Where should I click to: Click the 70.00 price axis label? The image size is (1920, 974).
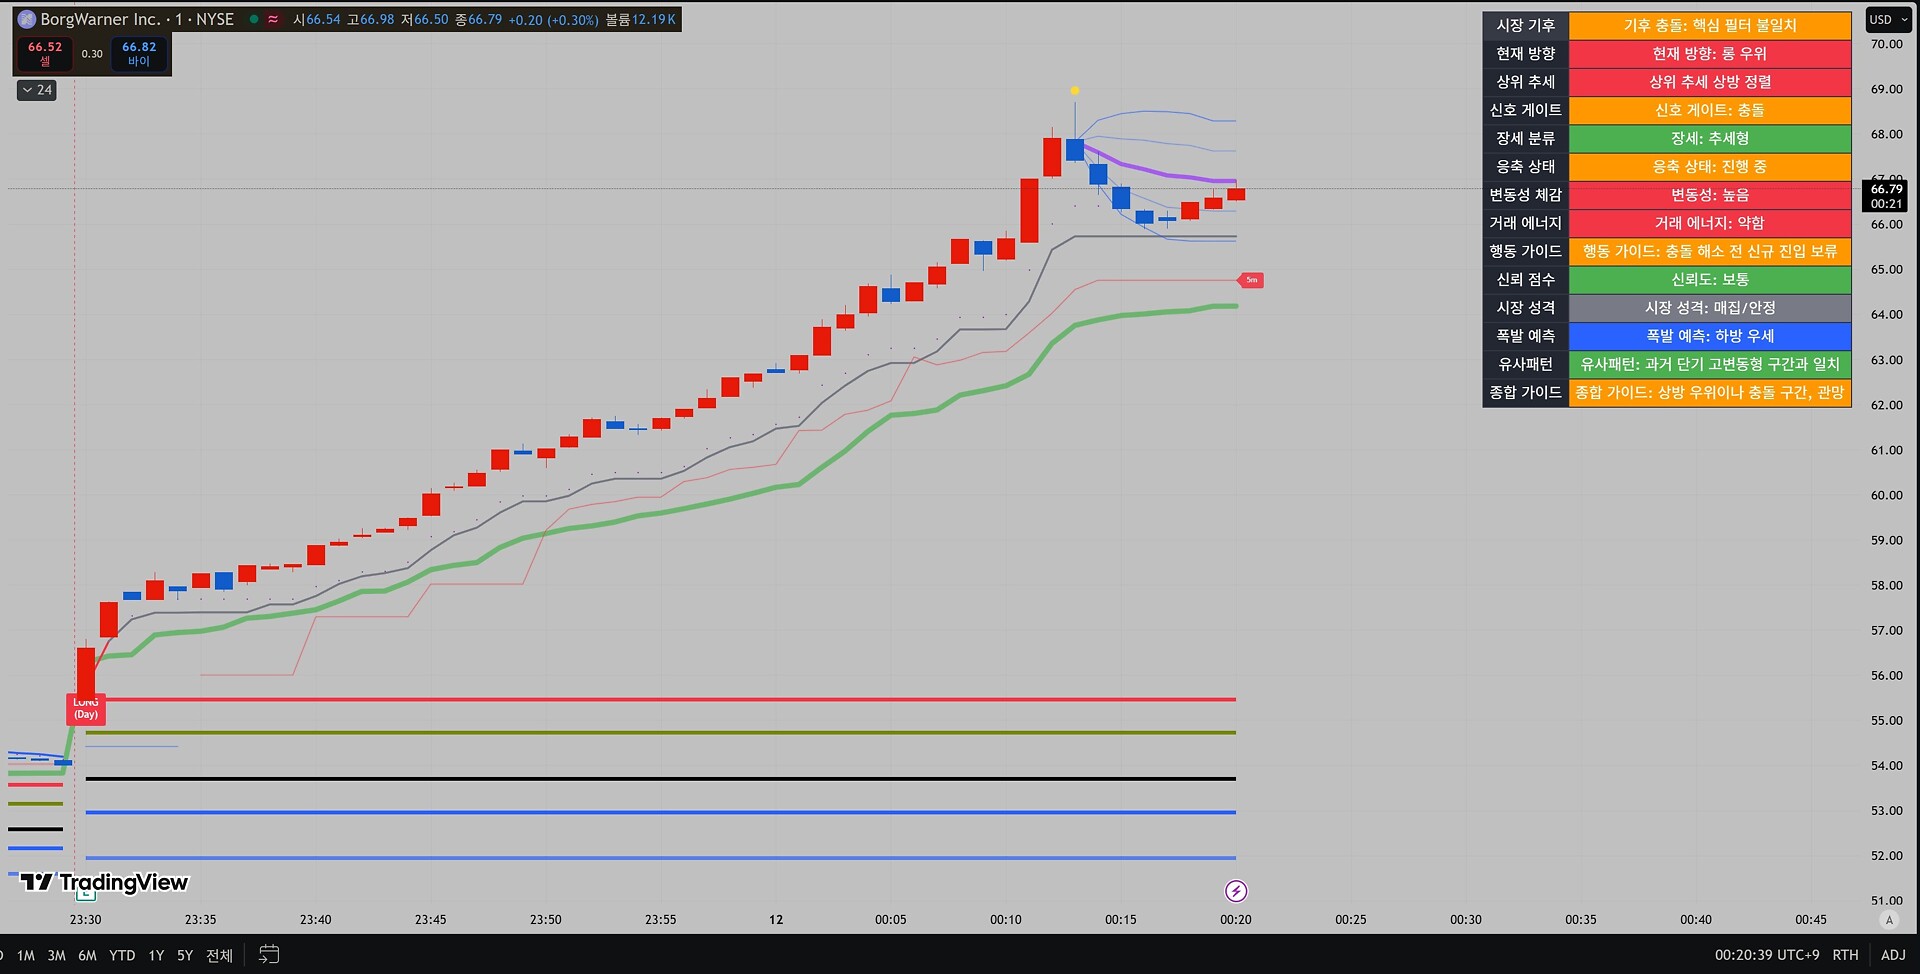[x=1886, y=44]
